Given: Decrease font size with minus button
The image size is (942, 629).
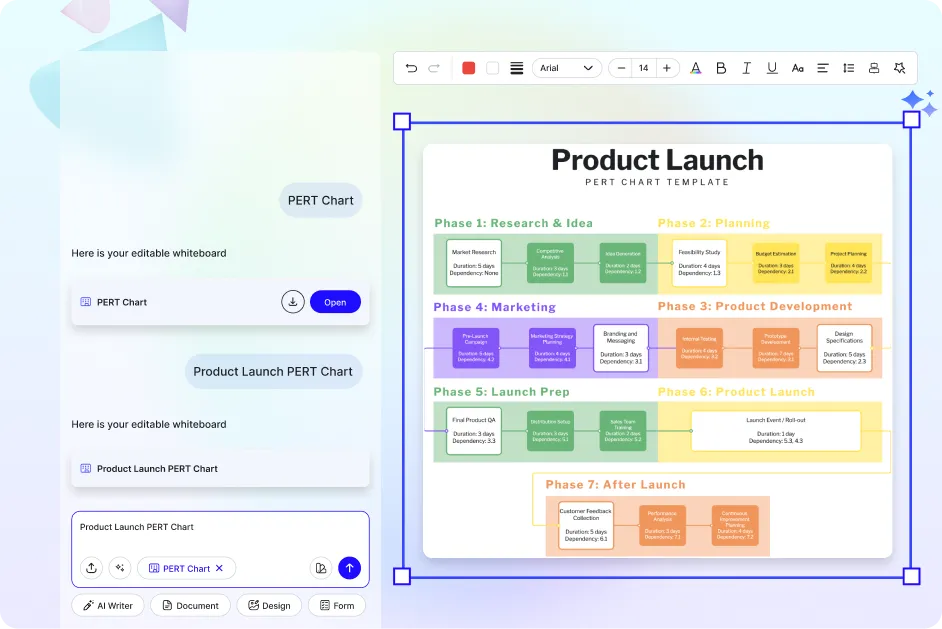Looking at the screenshot, I should (x=621, y=68).
